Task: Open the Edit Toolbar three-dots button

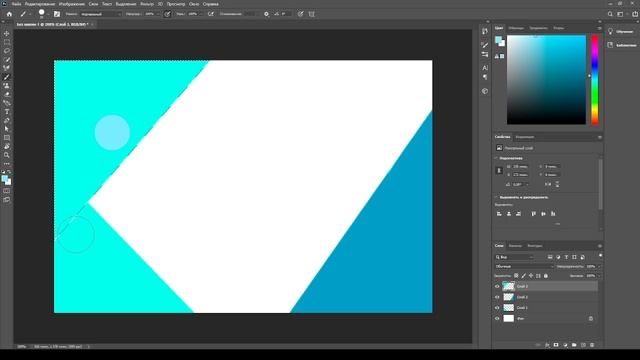Action: click(7, 164)
